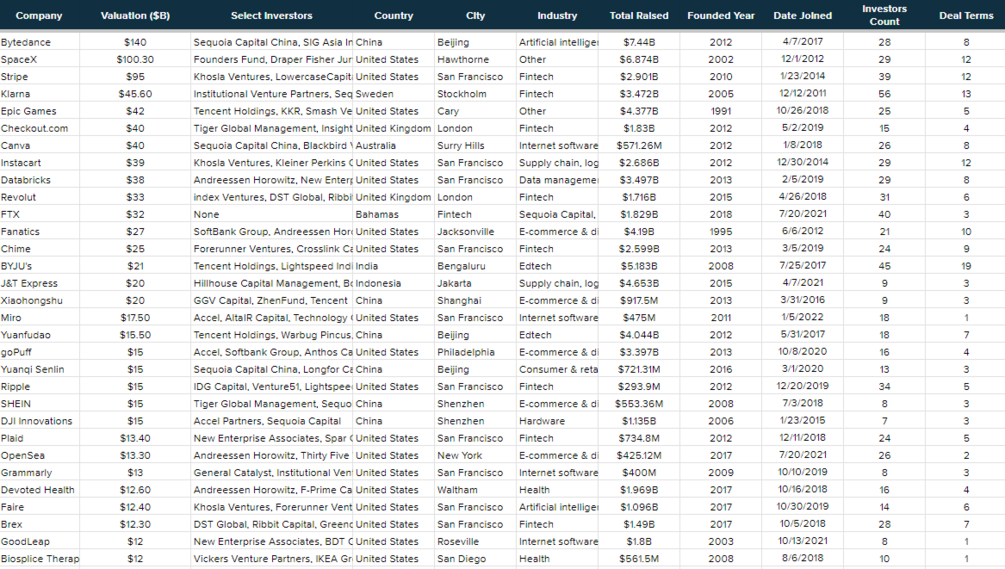Click the Jacksonville city cell
1005x569 pixels.
point(476,232)
